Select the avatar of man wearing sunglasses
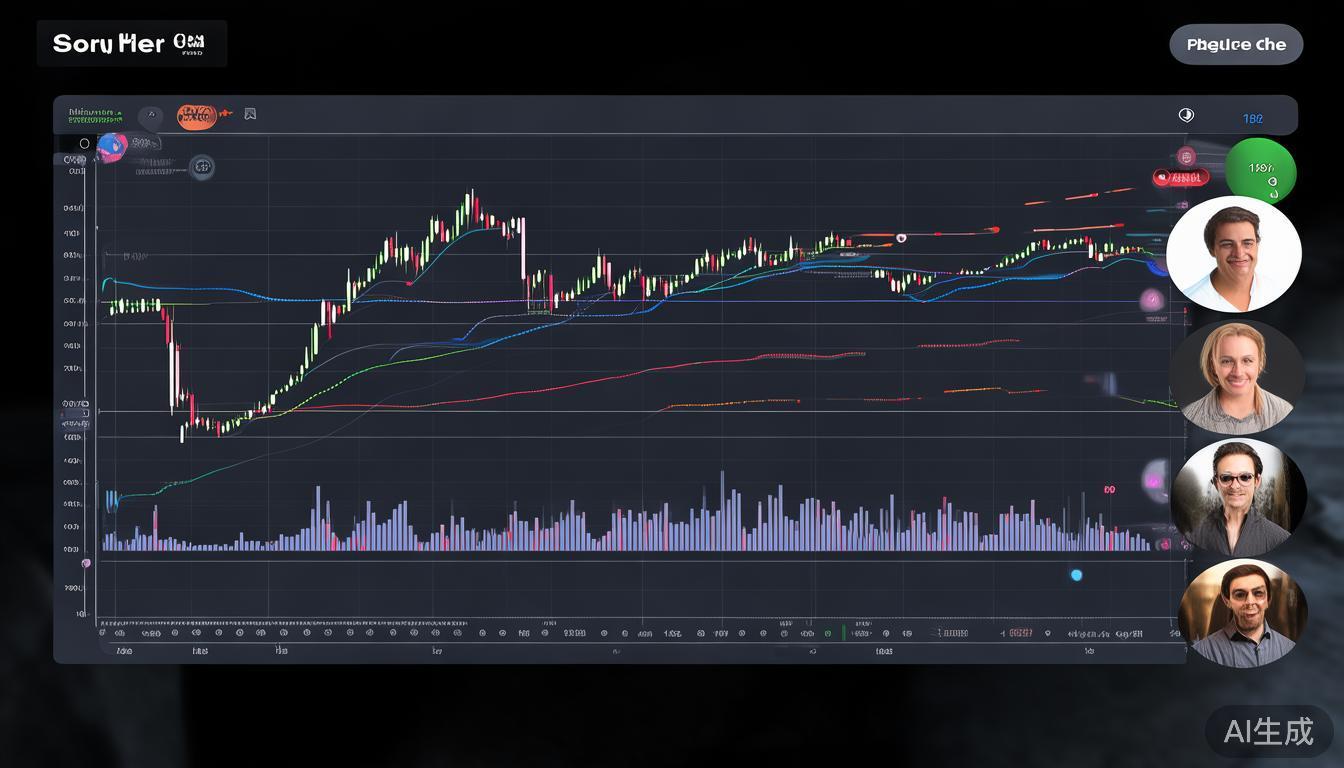 (1238, 497)
